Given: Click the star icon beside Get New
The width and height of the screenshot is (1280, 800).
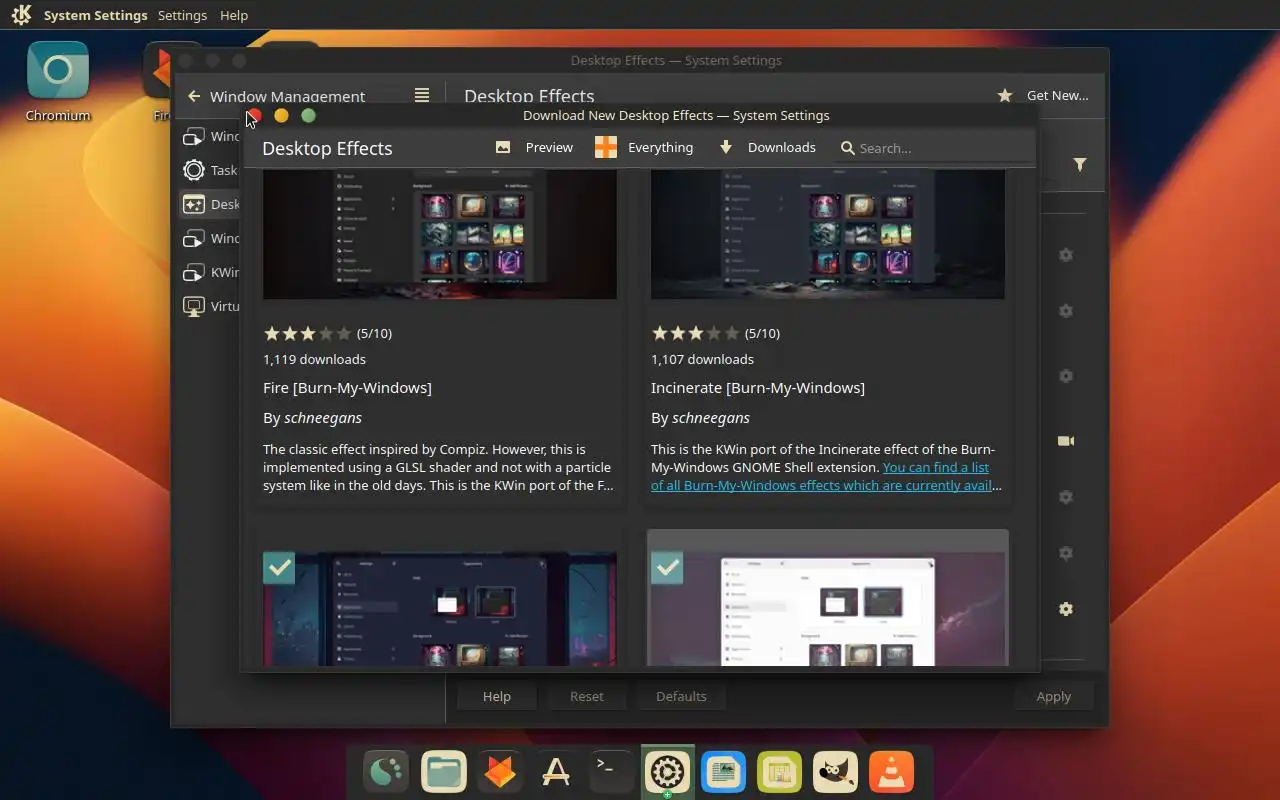Looking at the screenshot, I should point(1005,95).
